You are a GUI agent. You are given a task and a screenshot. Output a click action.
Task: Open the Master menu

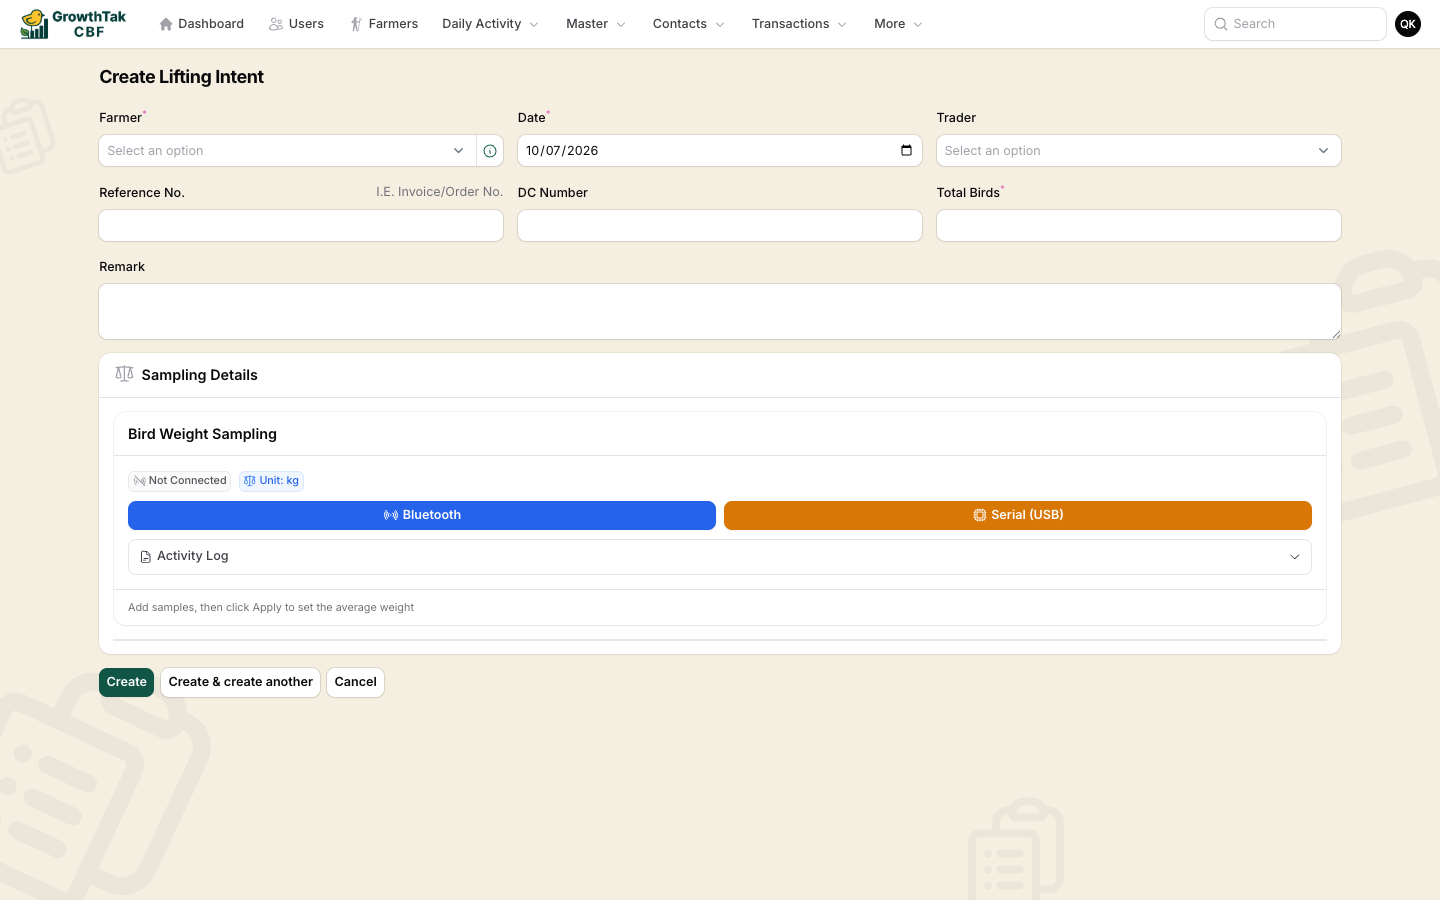[596, 24]
